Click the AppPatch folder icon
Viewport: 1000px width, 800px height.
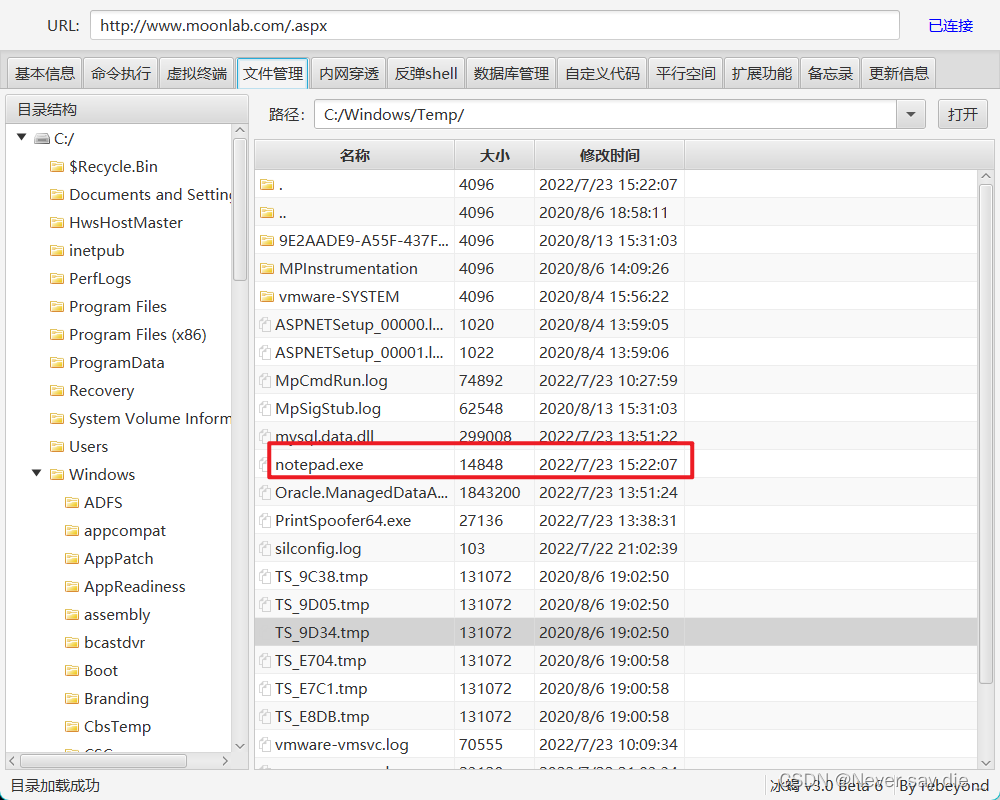pyautogui.click(x=72, y=559)
